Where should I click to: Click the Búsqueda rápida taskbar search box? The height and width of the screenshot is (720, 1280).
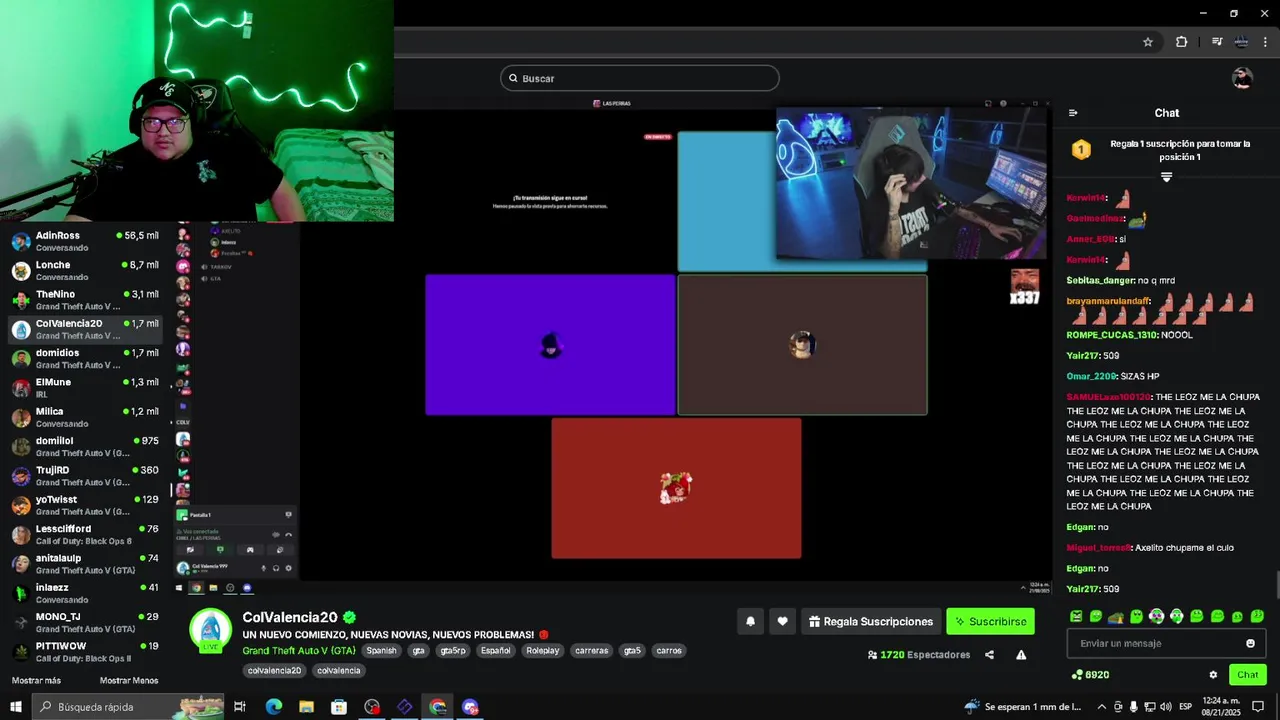tap(130, 707)
